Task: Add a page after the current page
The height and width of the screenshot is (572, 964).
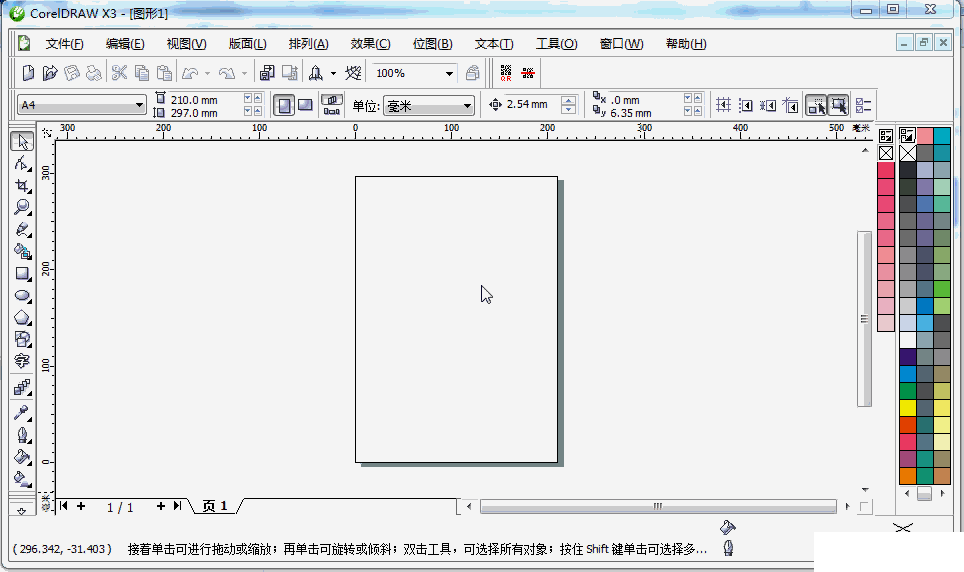Action: pyautogui.click(x=160, y=506)
